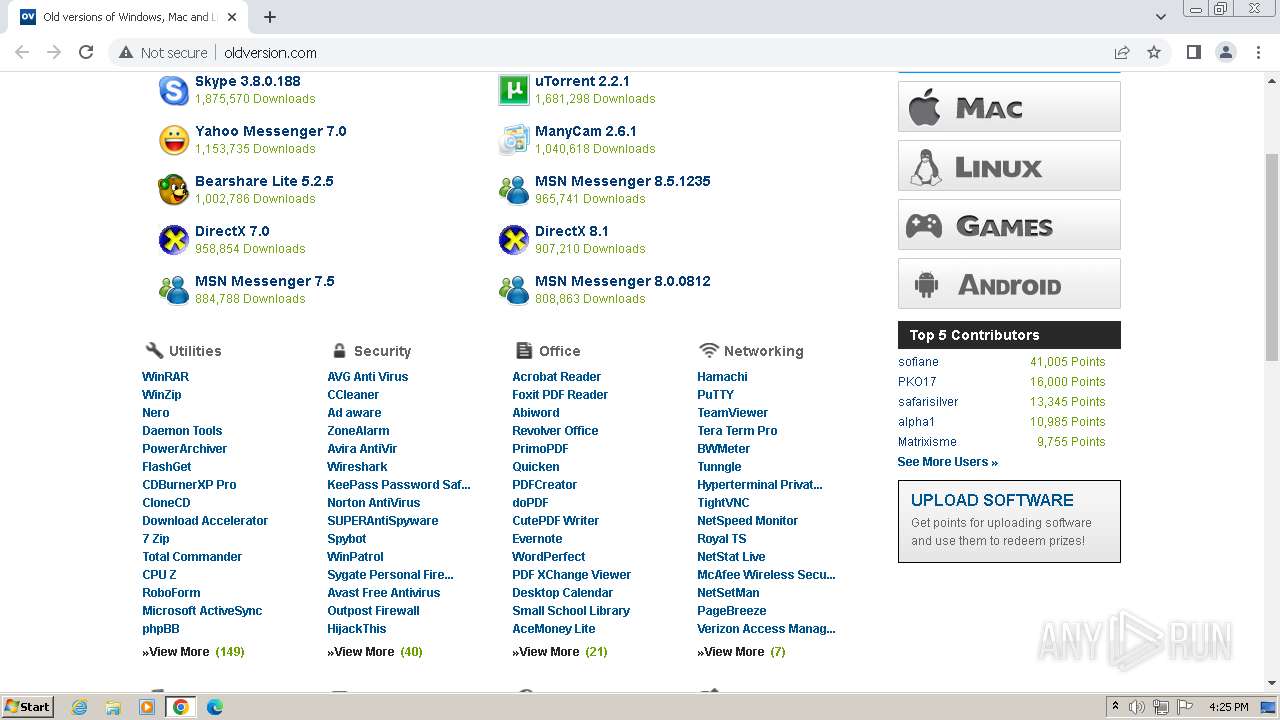Open the Foxit PDF Reader link

[560, 395]
